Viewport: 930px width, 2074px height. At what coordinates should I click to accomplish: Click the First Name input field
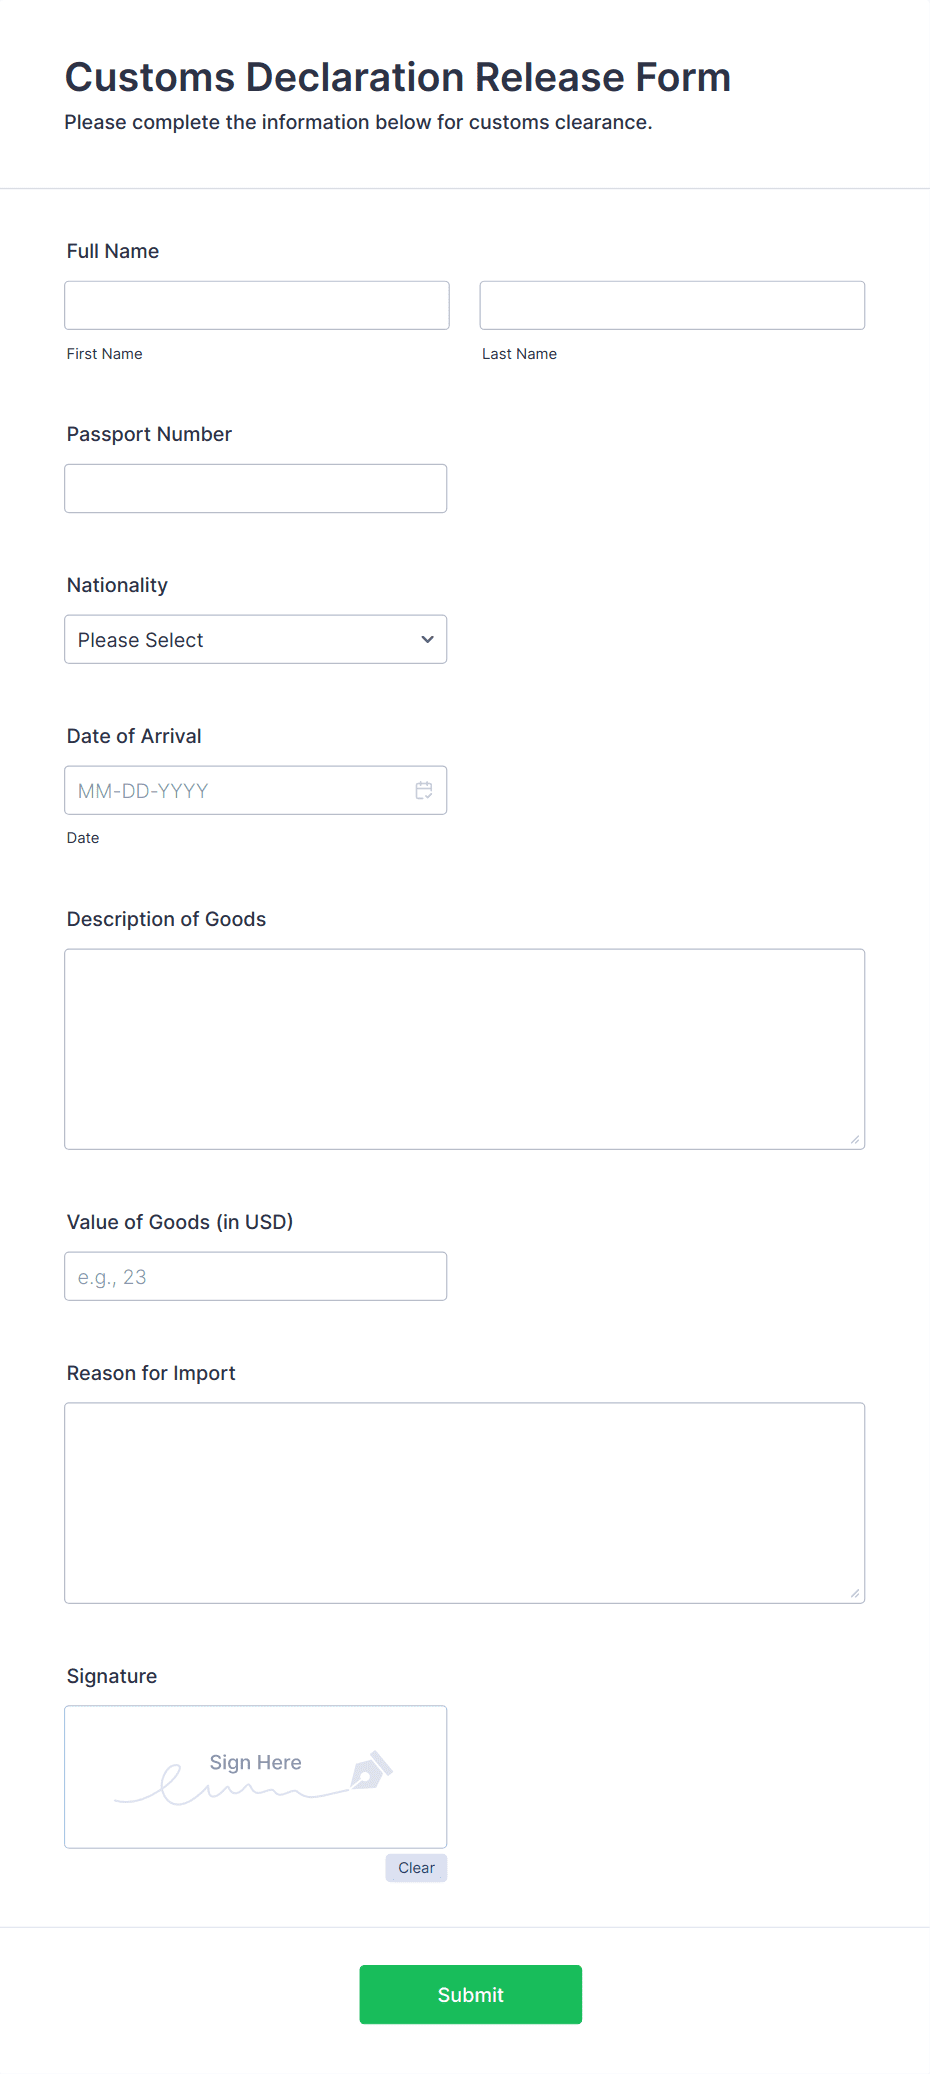pyautogui.click(x=256, y=305)
